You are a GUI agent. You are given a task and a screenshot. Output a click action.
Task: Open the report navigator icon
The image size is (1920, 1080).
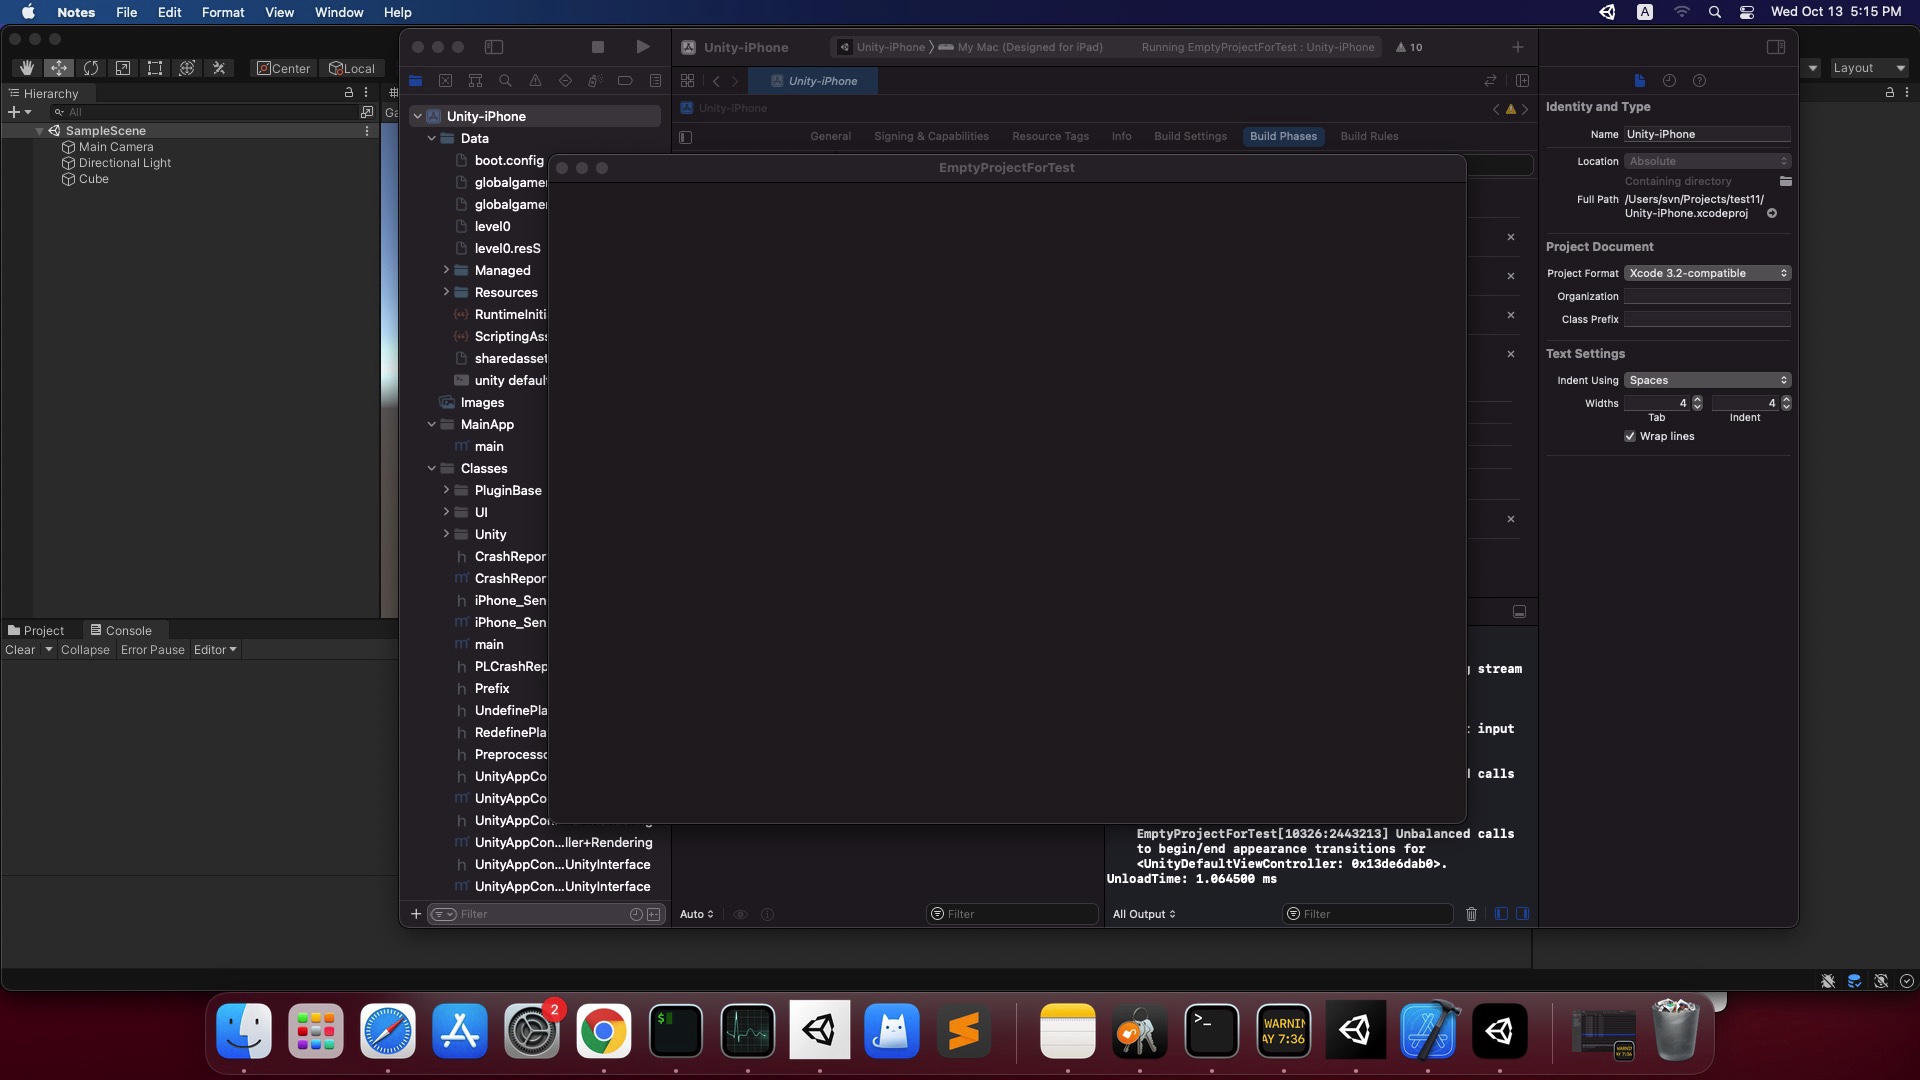tap(655, 81)
